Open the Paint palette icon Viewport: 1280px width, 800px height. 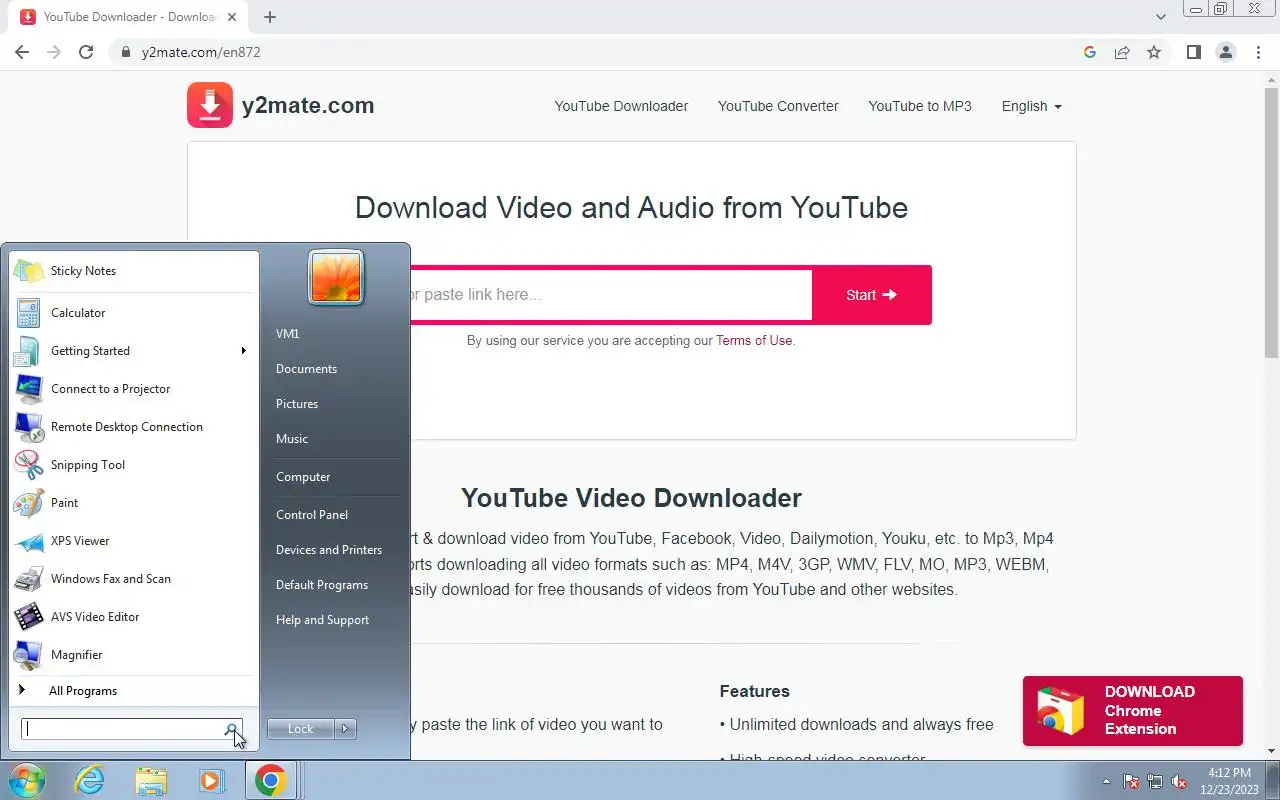click(x=29, y=503)
